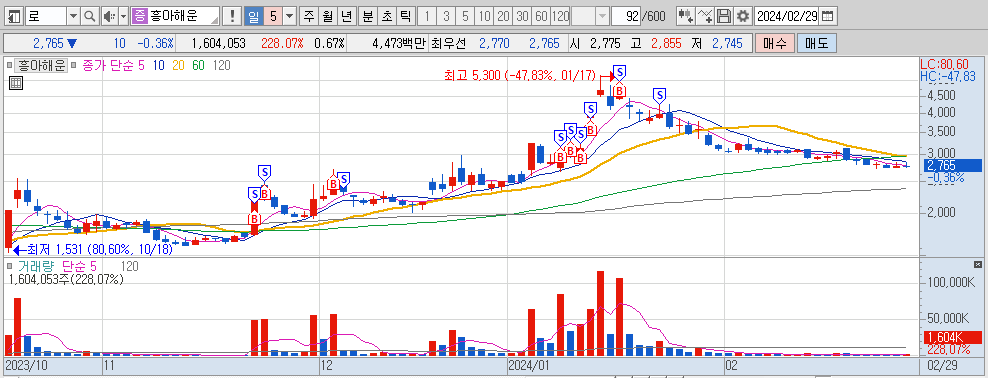988x378 pixels.
Task: Click the '종가 단순' moving average label
Action: pyautogui.click(x=109, y=65)
